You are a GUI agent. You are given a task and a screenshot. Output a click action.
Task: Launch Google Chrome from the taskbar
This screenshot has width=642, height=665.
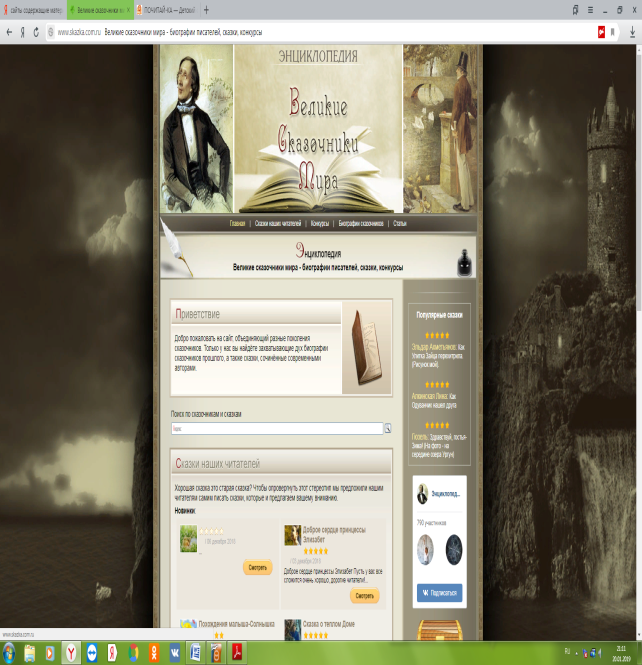coord(133,654)
